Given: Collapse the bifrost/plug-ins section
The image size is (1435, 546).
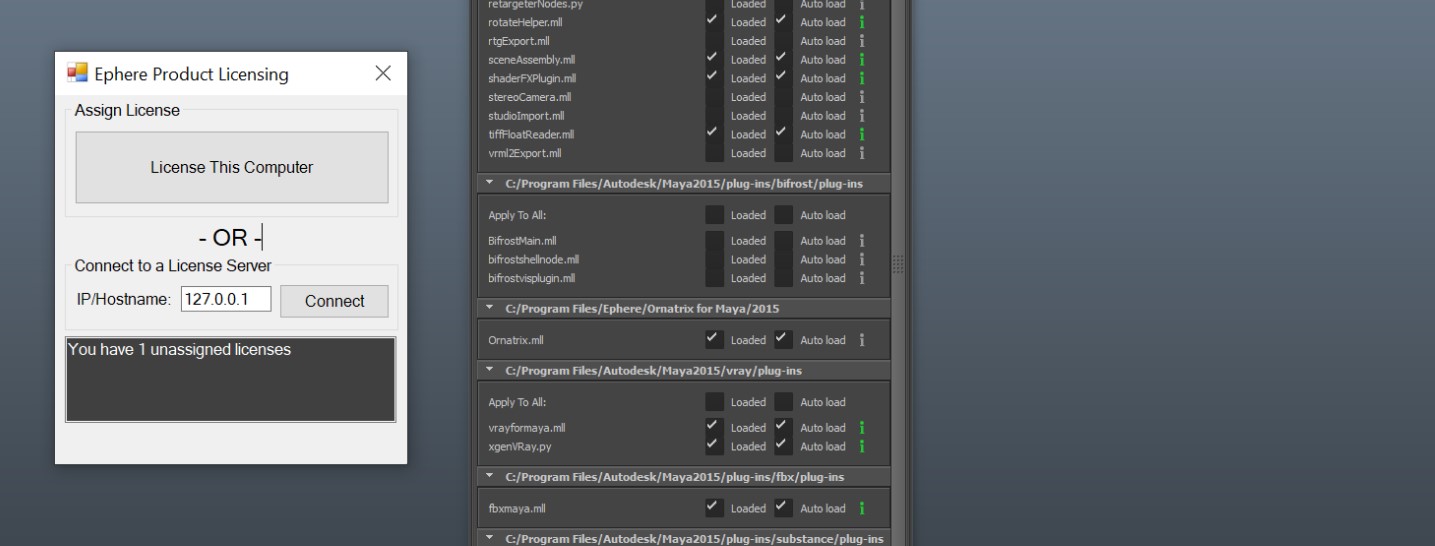Looking at the screenshot, I should click(490, 184).
